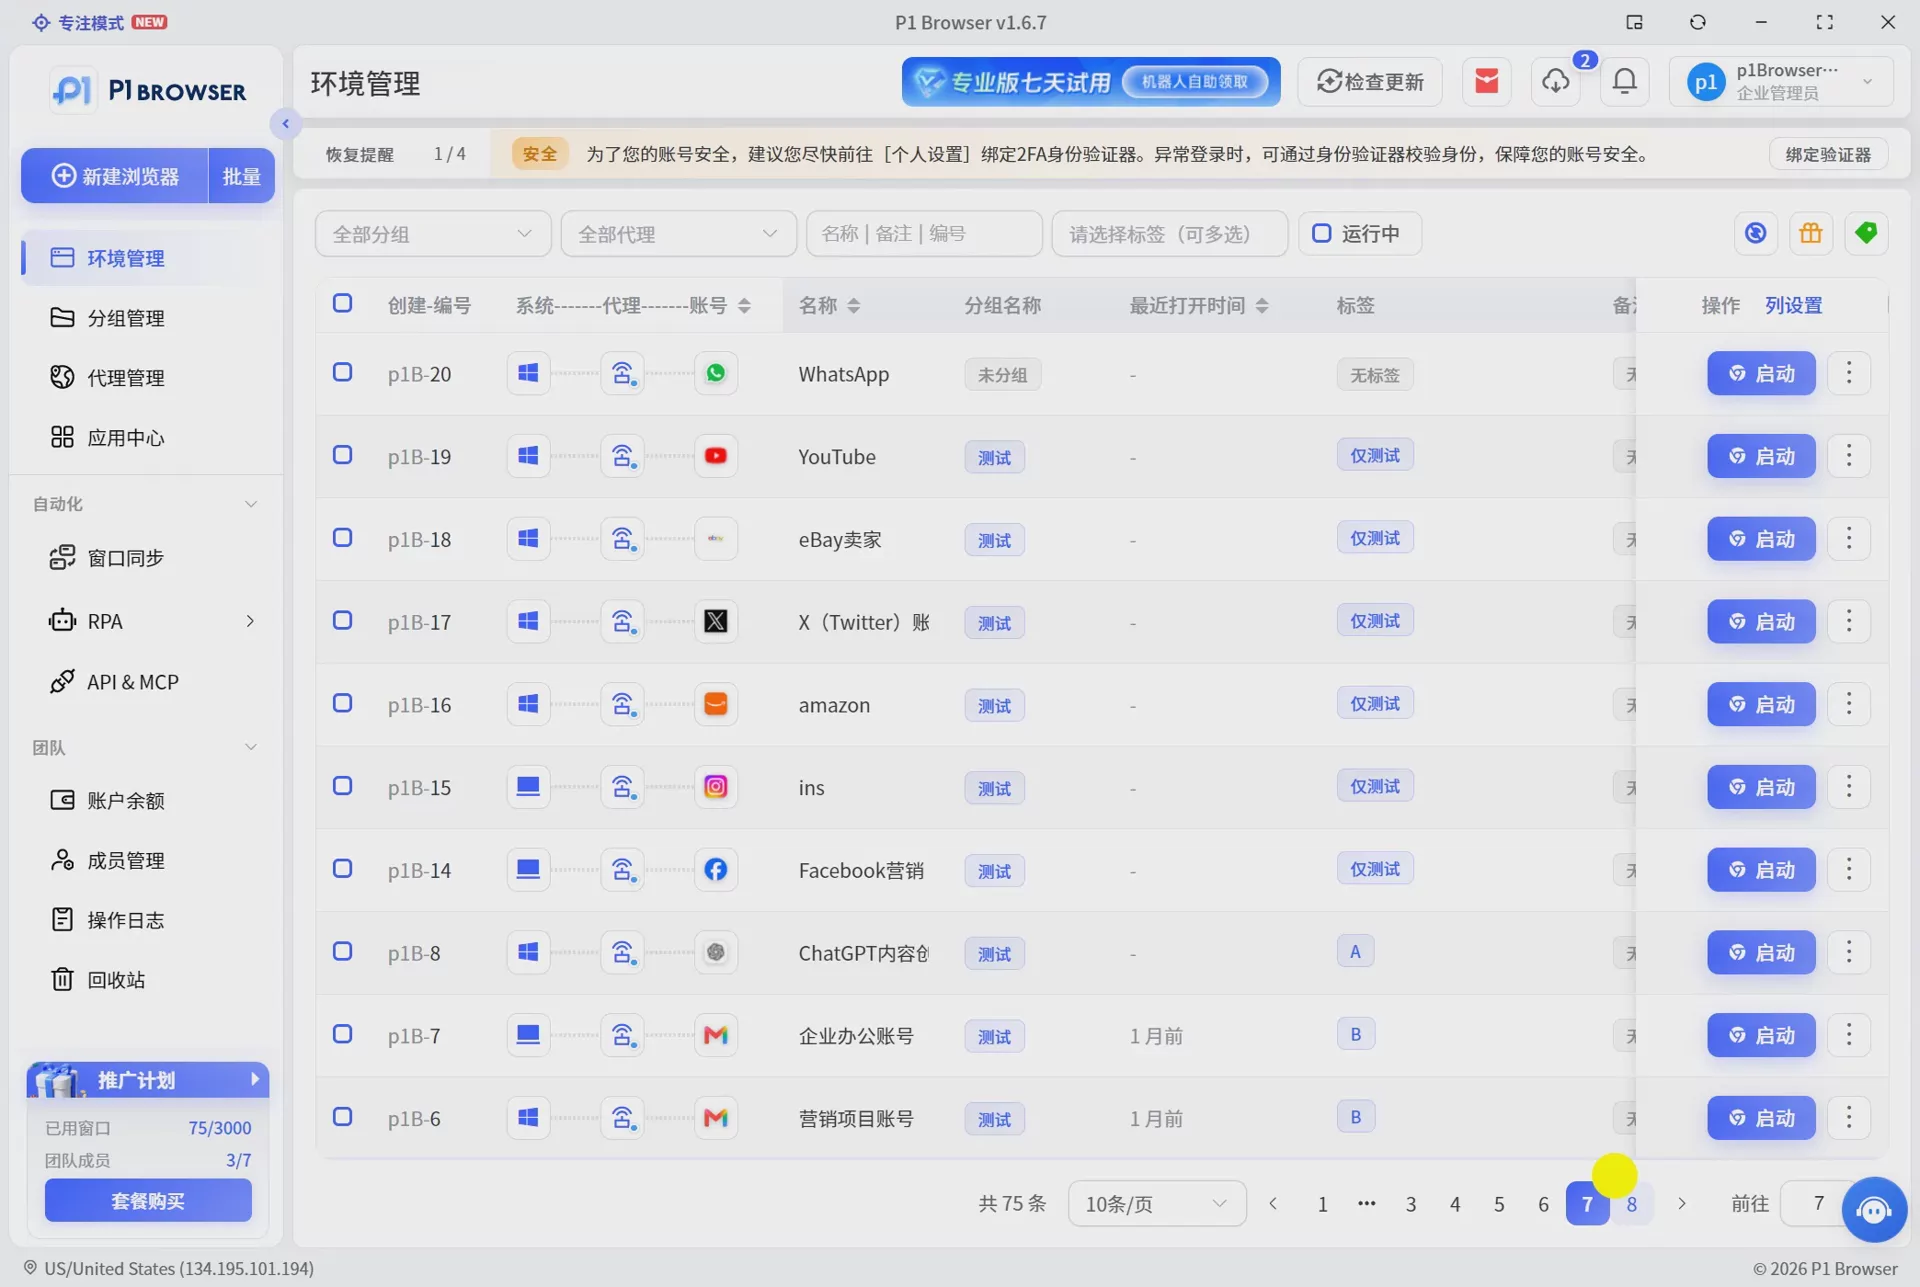Open the p1Browser account dropdown
1920x1287 pixels.
[x=1781, y=82]
